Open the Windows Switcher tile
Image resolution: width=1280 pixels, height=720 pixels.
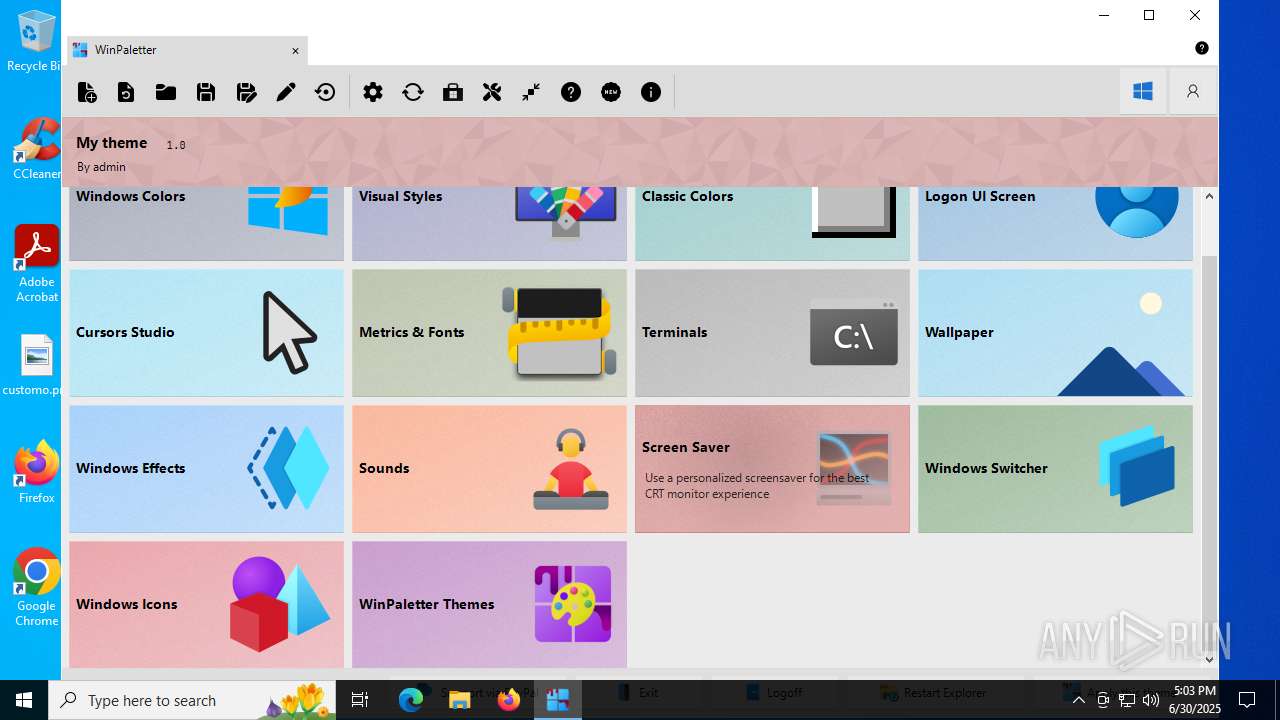tap(1055, 469)
